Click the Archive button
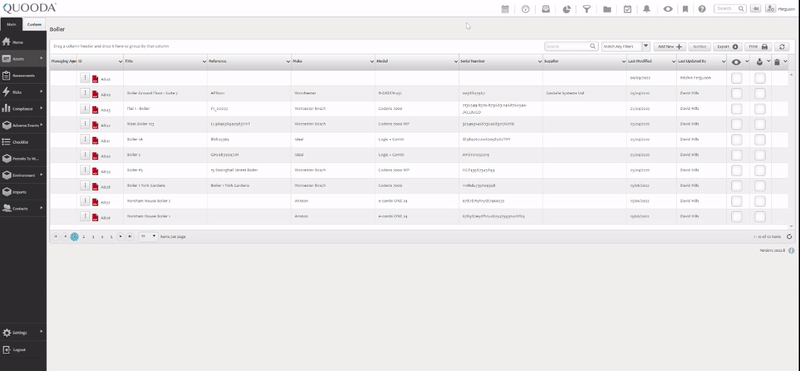The image size is (800, 371). [699, 46]
